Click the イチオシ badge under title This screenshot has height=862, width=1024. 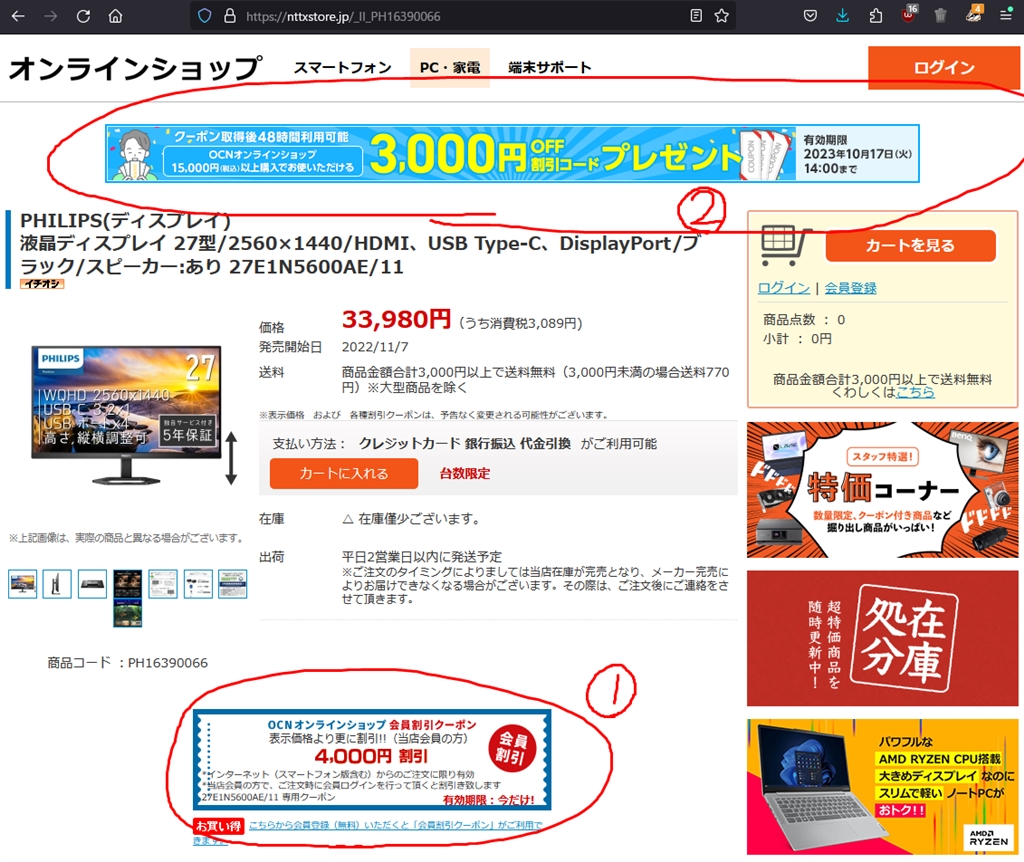coord(42,284)
